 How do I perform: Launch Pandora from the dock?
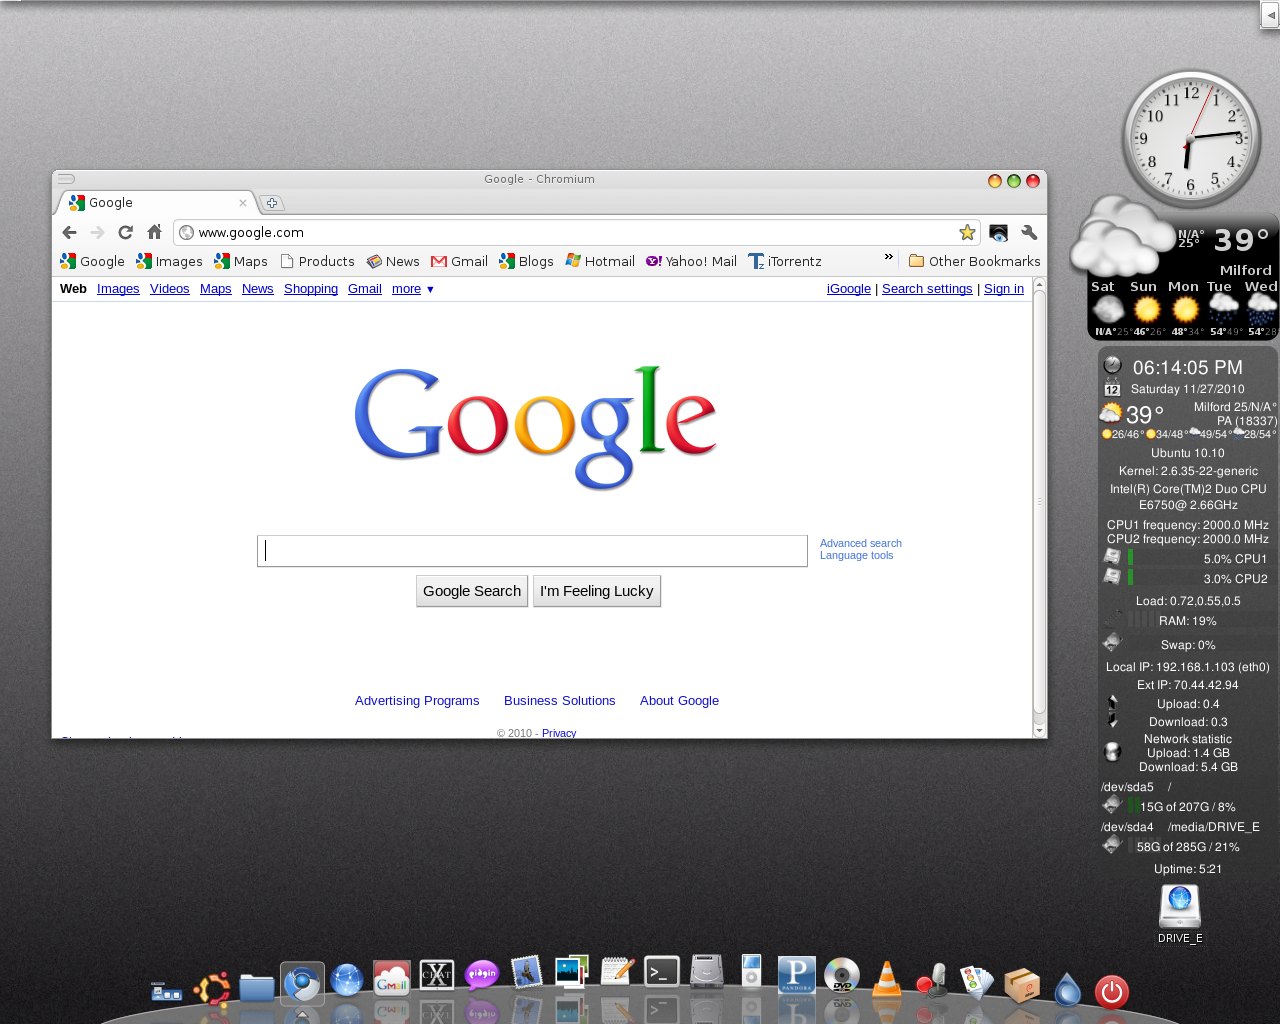pyautogui.click(x=797, y=974)
